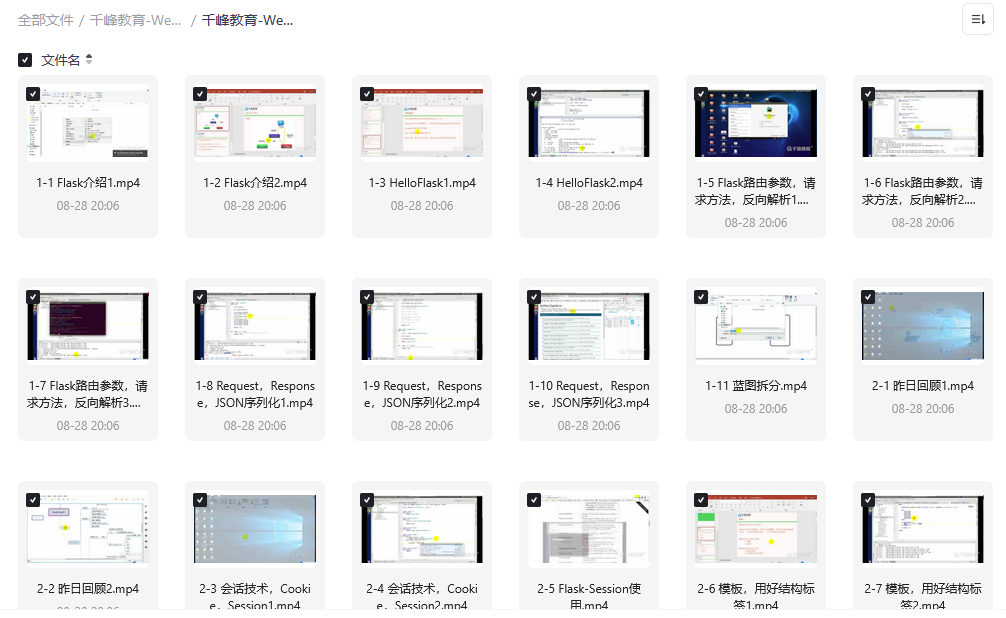Toggle the list view mode icon
This screenshot has width=1006, height=618.
click(977, 19)
